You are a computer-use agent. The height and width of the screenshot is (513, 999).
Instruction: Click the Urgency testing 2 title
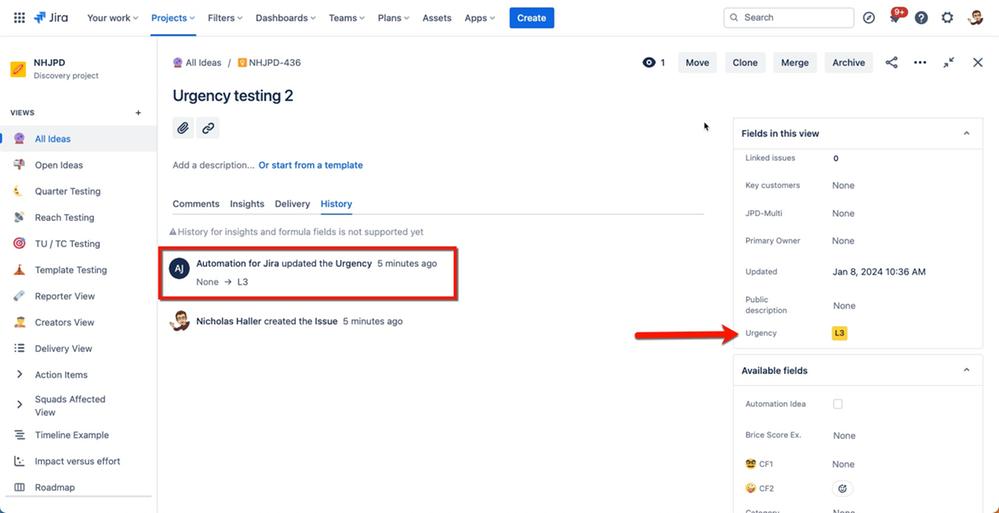pyautogui.click(x=233, y=96)
